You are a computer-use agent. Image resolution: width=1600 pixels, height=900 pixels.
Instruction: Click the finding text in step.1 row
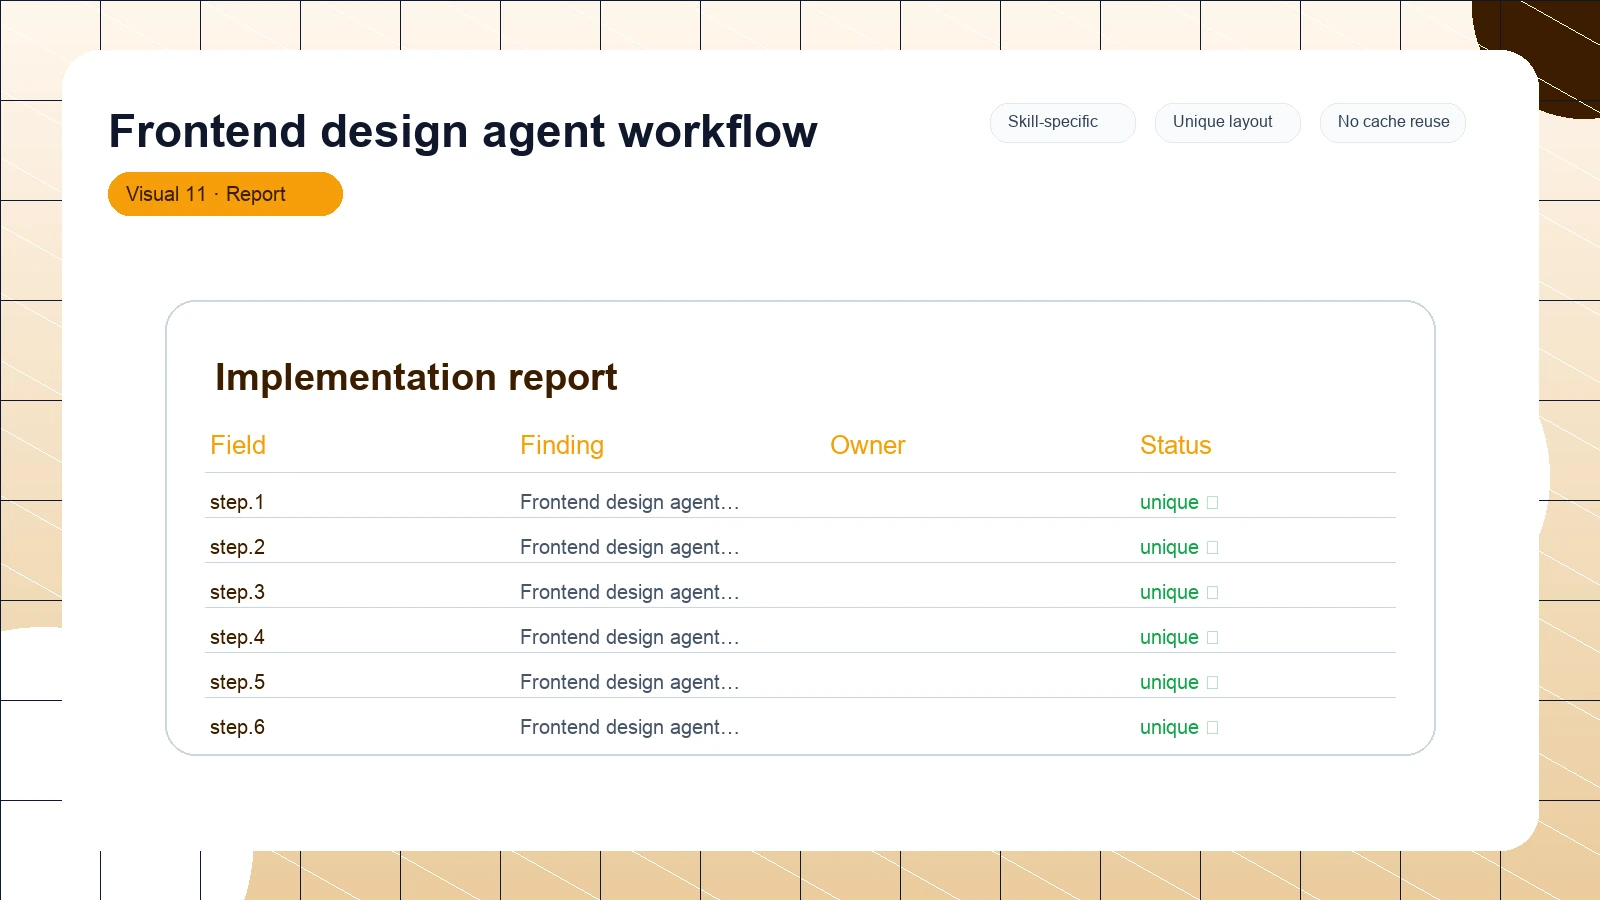630,502
